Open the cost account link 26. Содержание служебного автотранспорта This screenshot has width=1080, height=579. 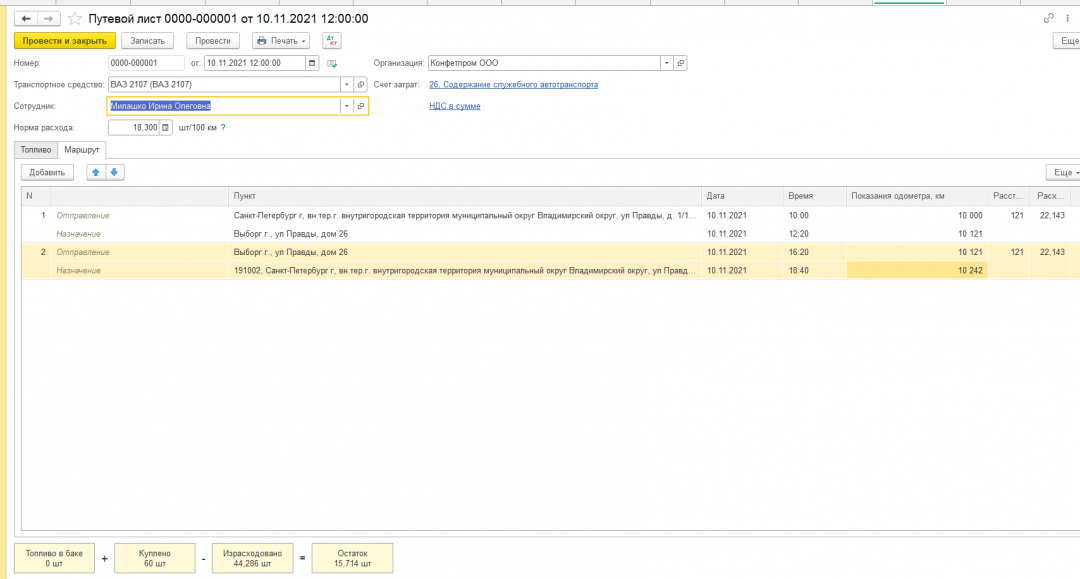click(x=513, y=85)
